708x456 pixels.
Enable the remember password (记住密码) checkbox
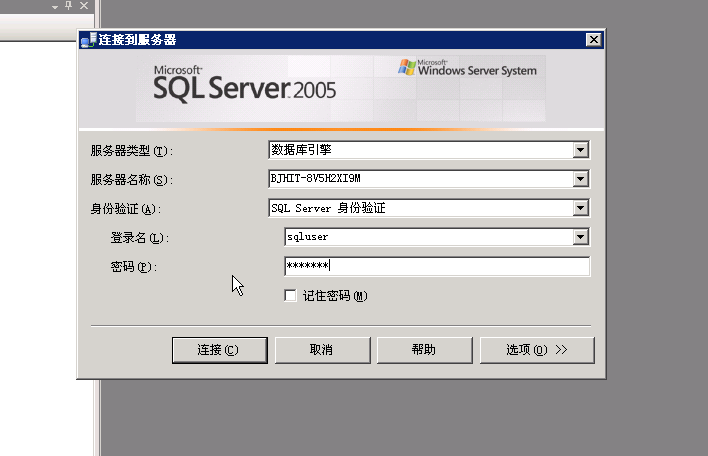tap(290, 296)
